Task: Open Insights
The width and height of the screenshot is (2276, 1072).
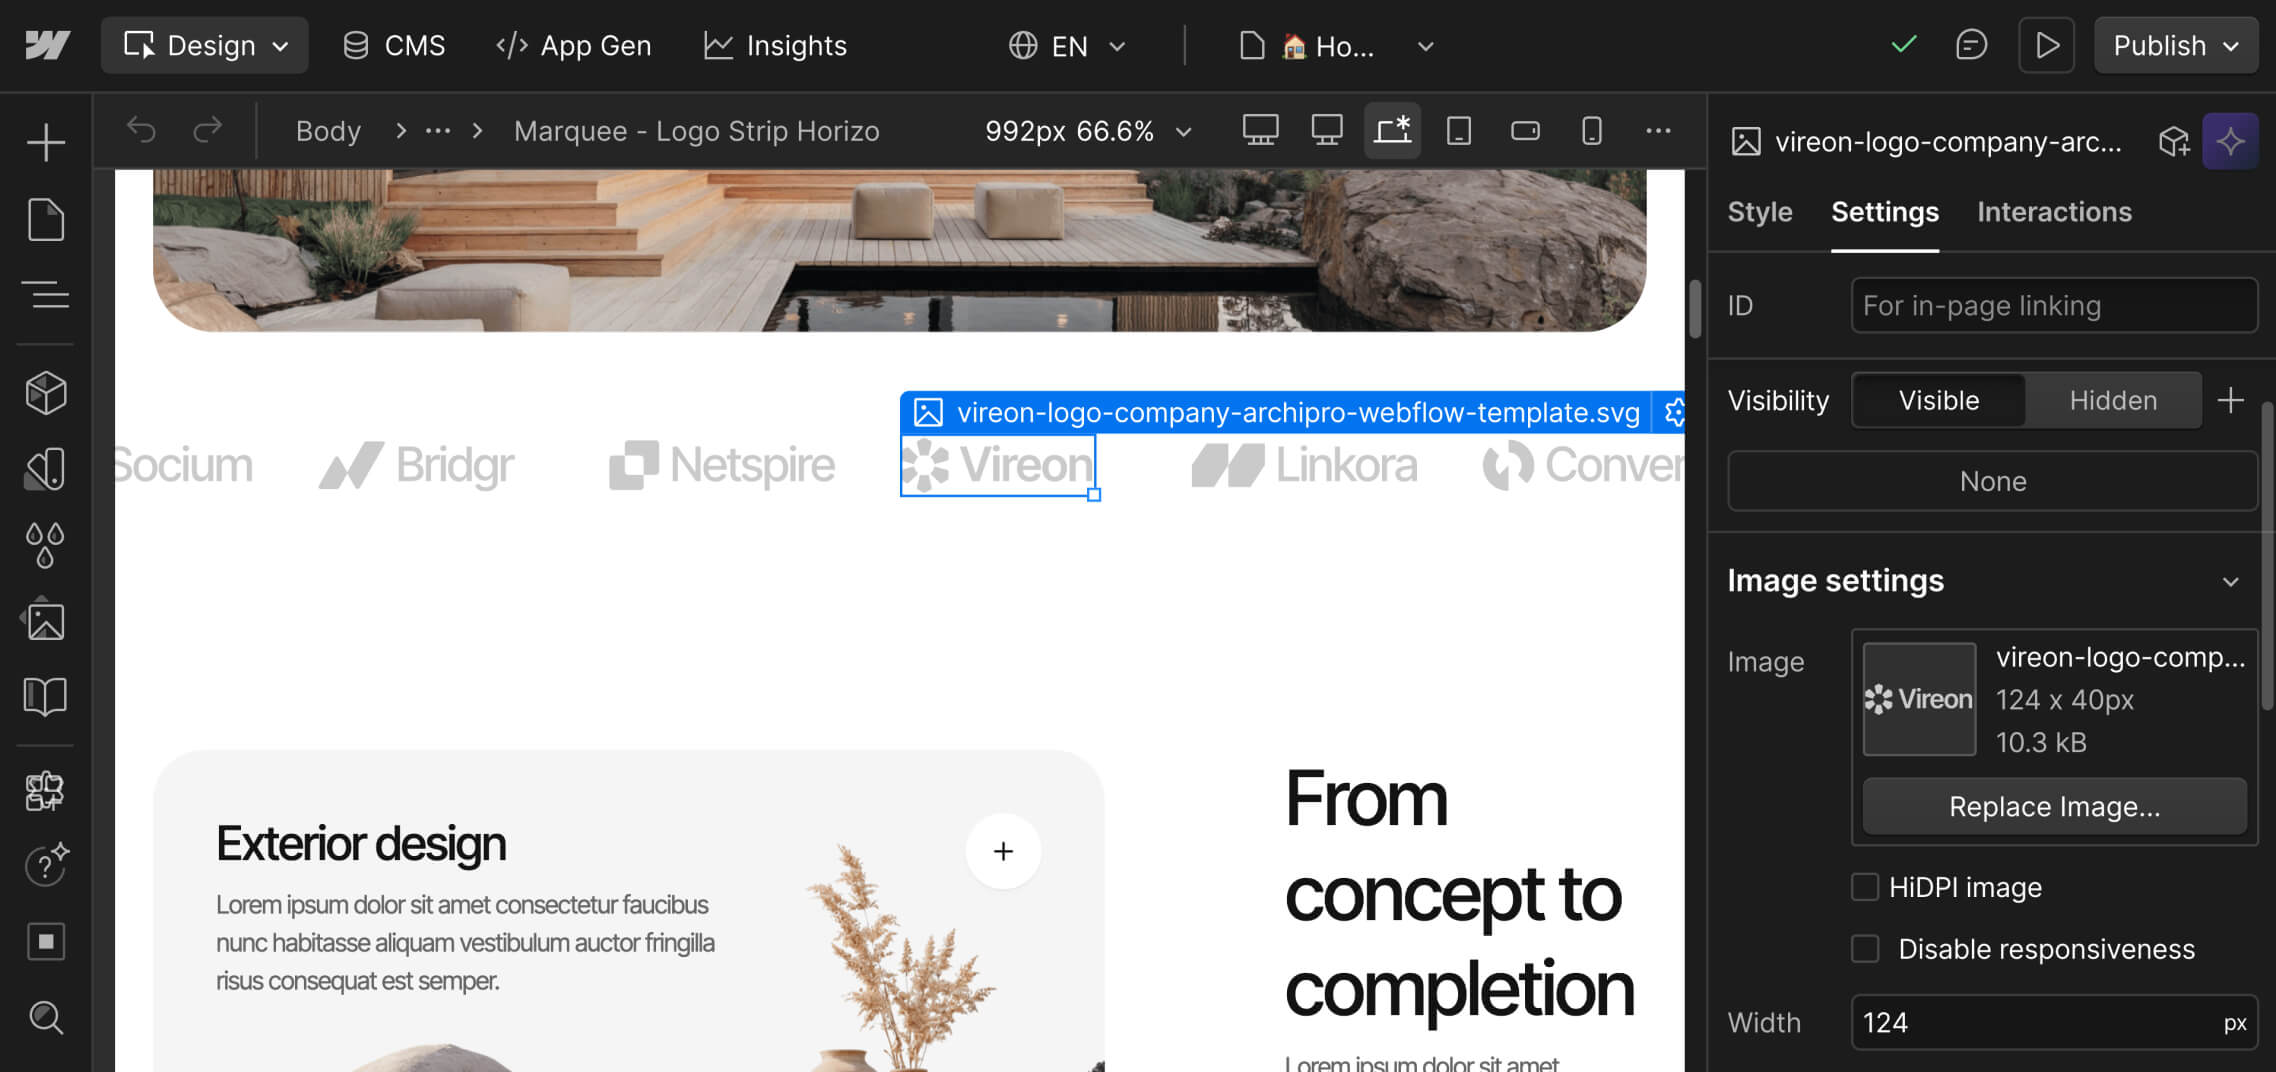Action: (775, 45)
